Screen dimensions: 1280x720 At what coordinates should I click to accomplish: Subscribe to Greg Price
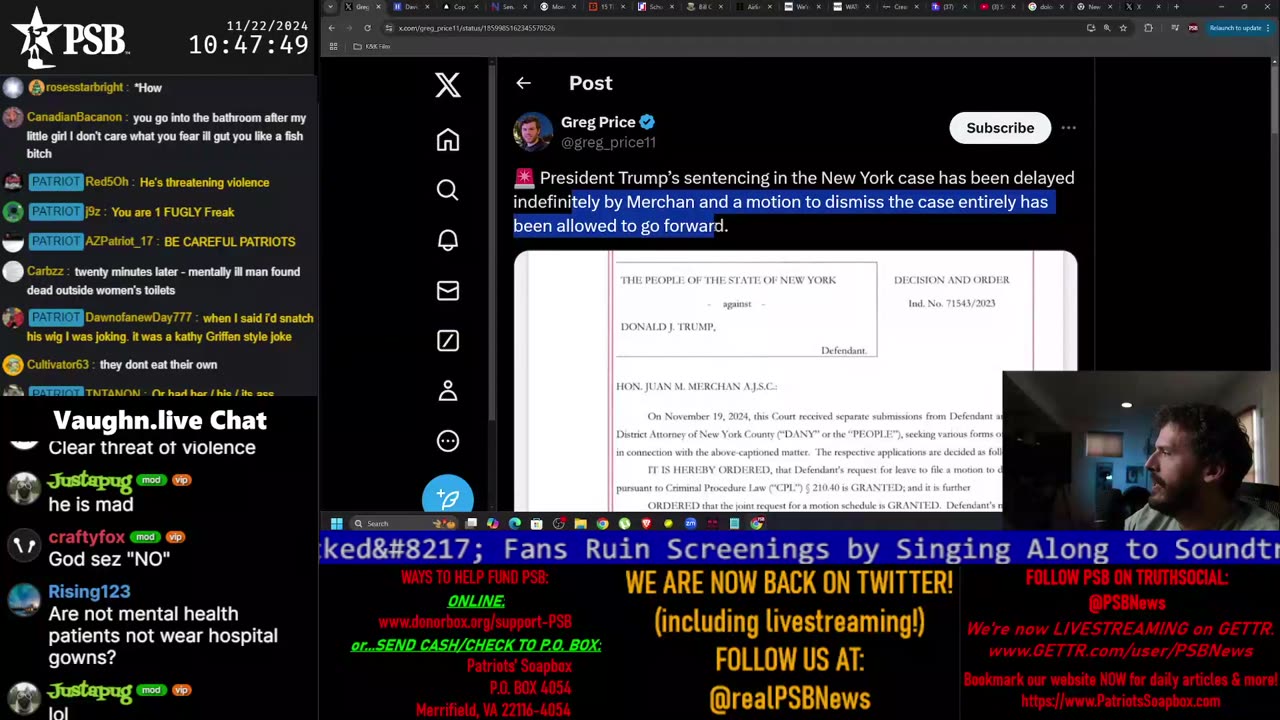[1000, 128]
